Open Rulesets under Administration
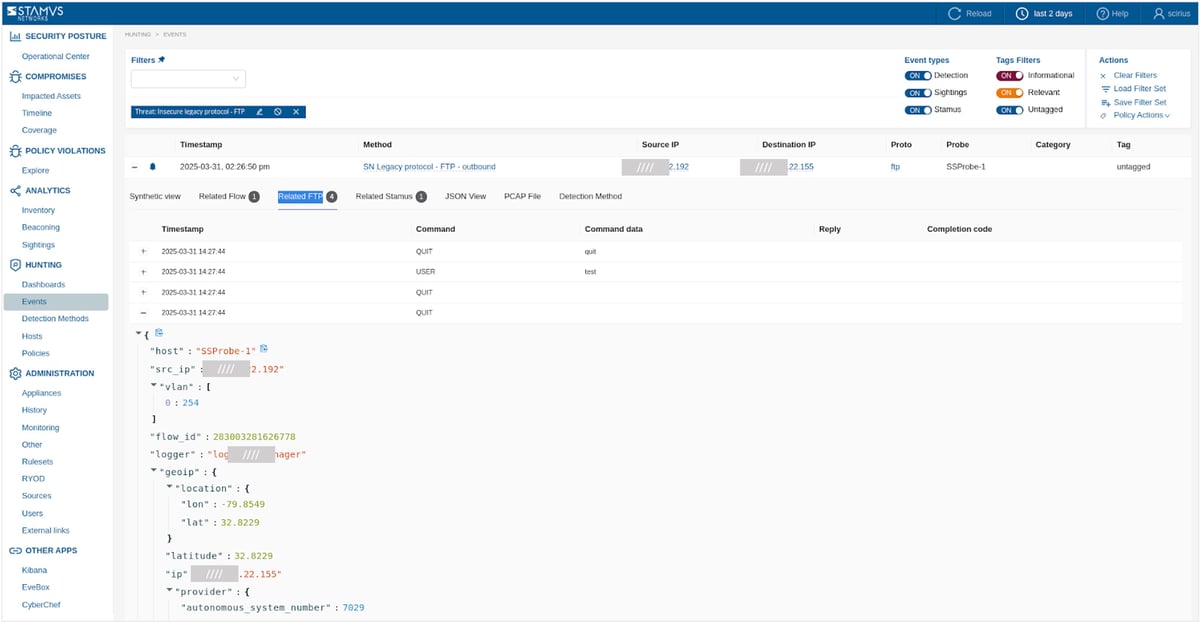The width and height of the screenshot is (1200, 622). [38, 462]
